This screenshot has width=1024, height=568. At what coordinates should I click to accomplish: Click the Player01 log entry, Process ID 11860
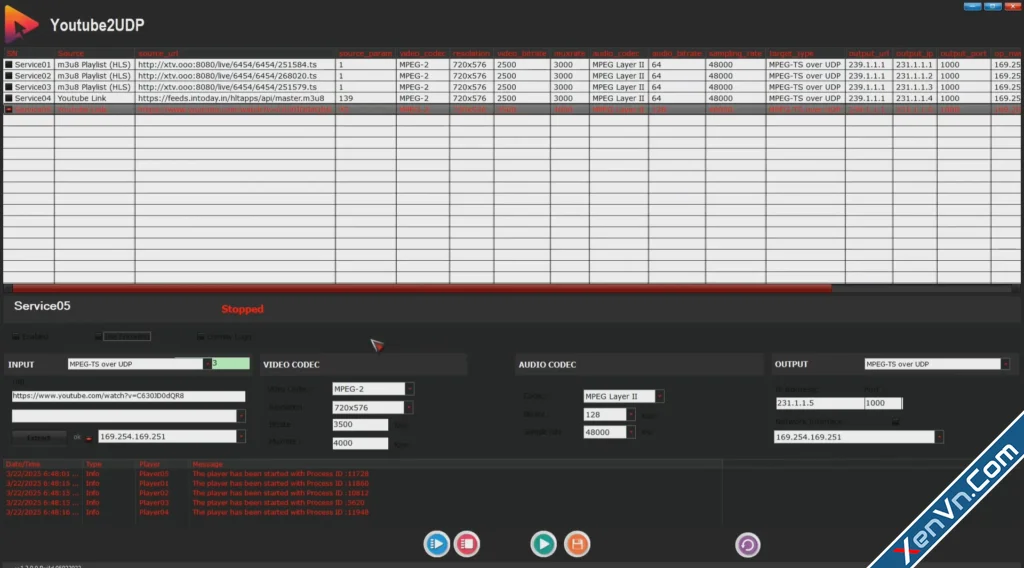tap(362, 484)
